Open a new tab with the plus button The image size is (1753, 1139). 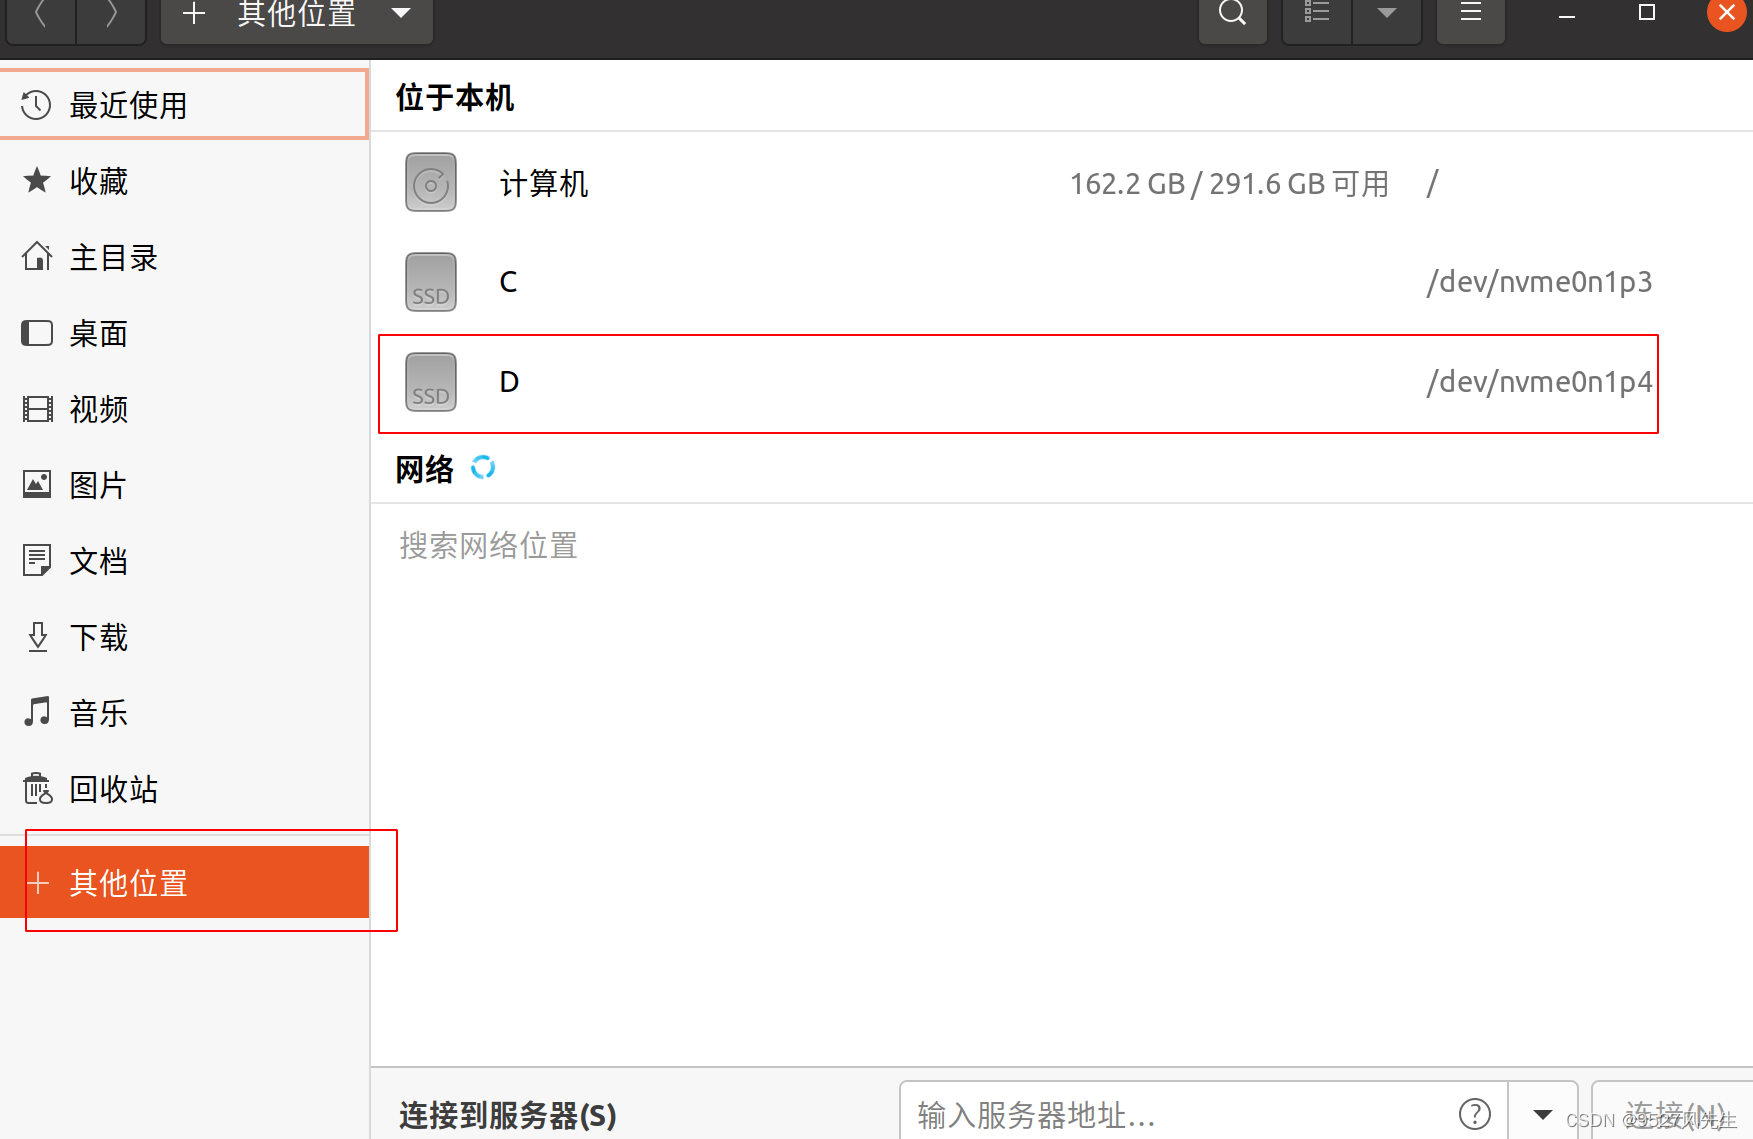tap(193, 13)
